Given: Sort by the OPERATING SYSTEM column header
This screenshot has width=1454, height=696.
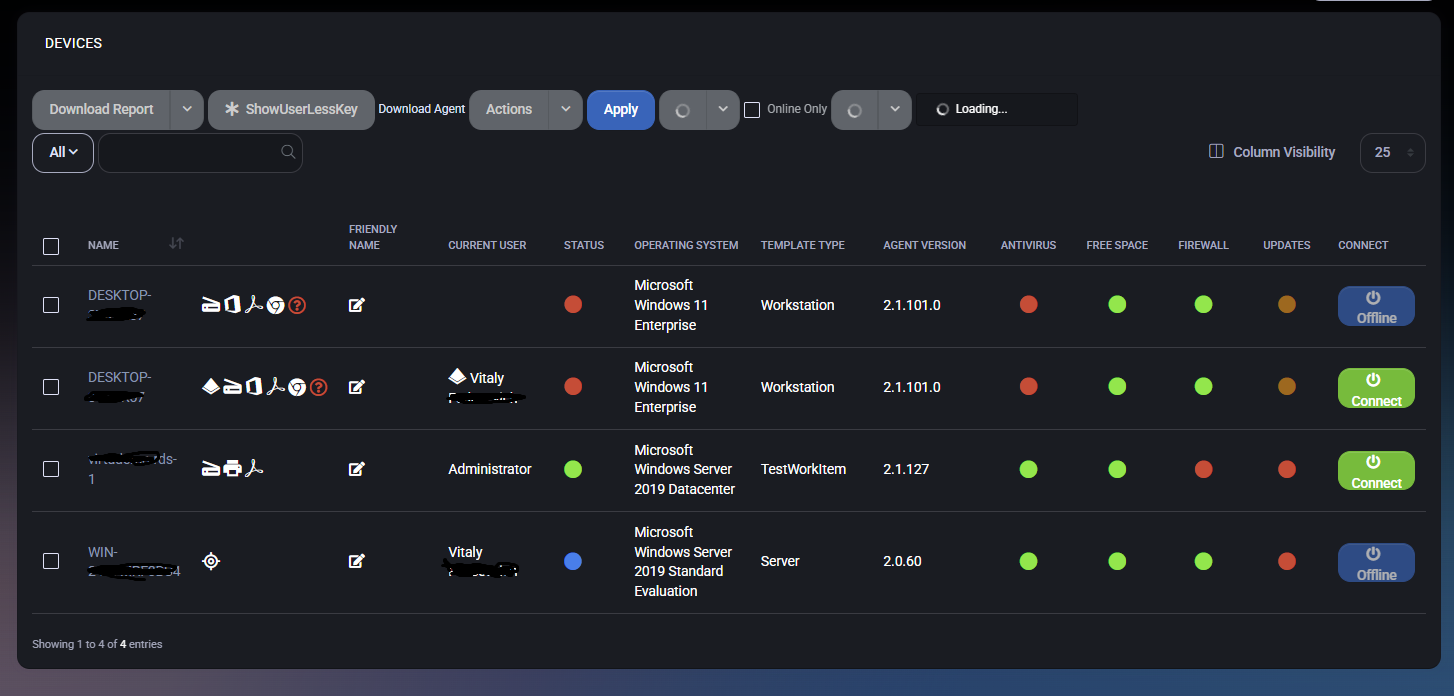Looking at the screenshot, I should pos(686,245).
